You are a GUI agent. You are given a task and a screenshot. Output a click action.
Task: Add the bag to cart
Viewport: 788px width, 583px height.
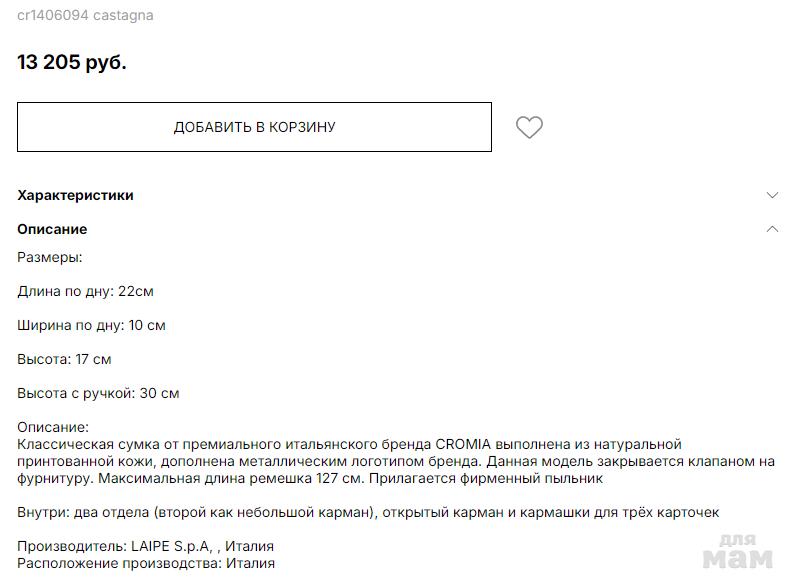(x=254, y=127)
